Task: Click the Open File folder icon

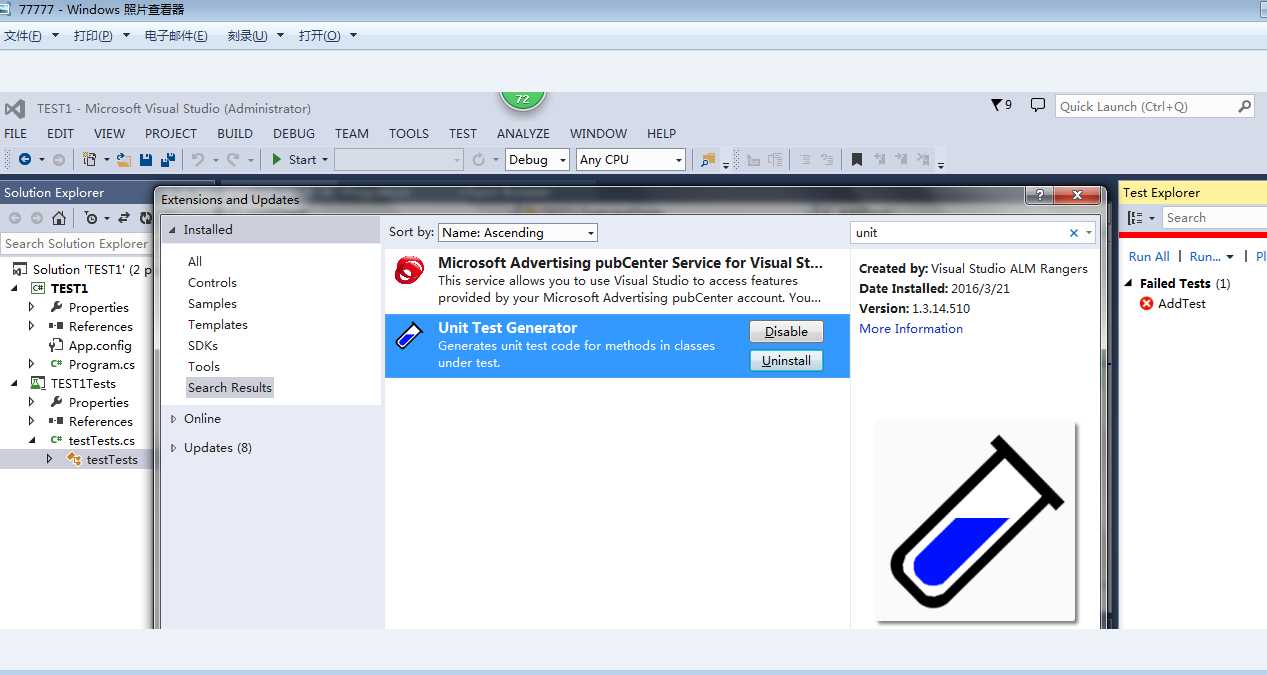Action: coord(124,159)
